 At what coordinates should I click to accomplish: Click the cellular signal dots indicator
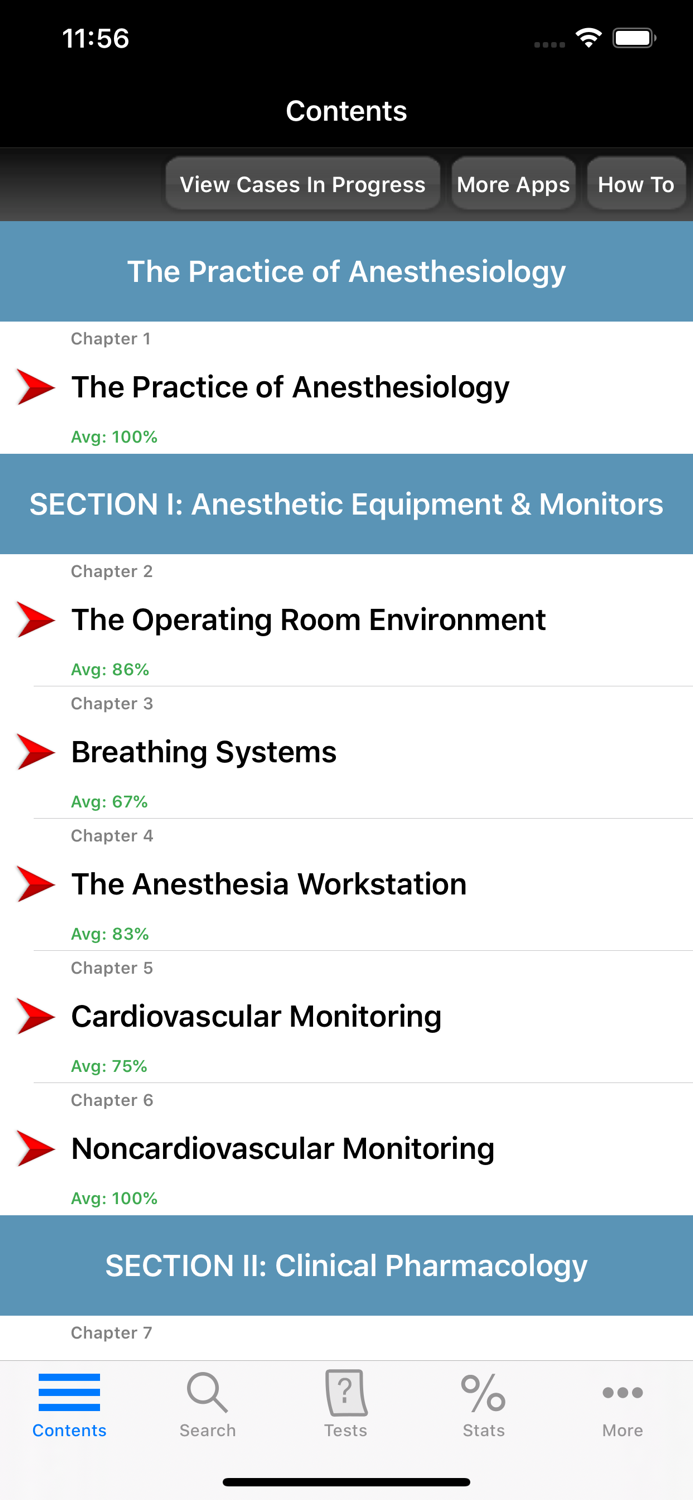coord(549,44)
